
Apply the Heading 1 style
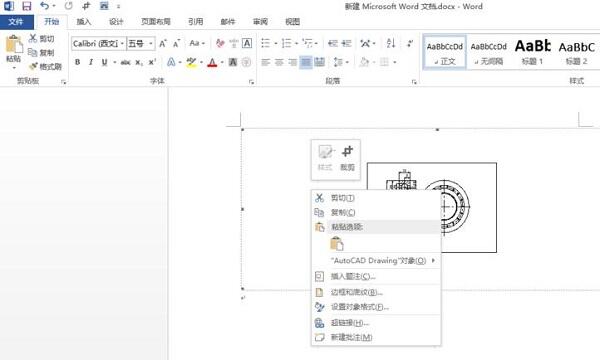click(532, 52)
